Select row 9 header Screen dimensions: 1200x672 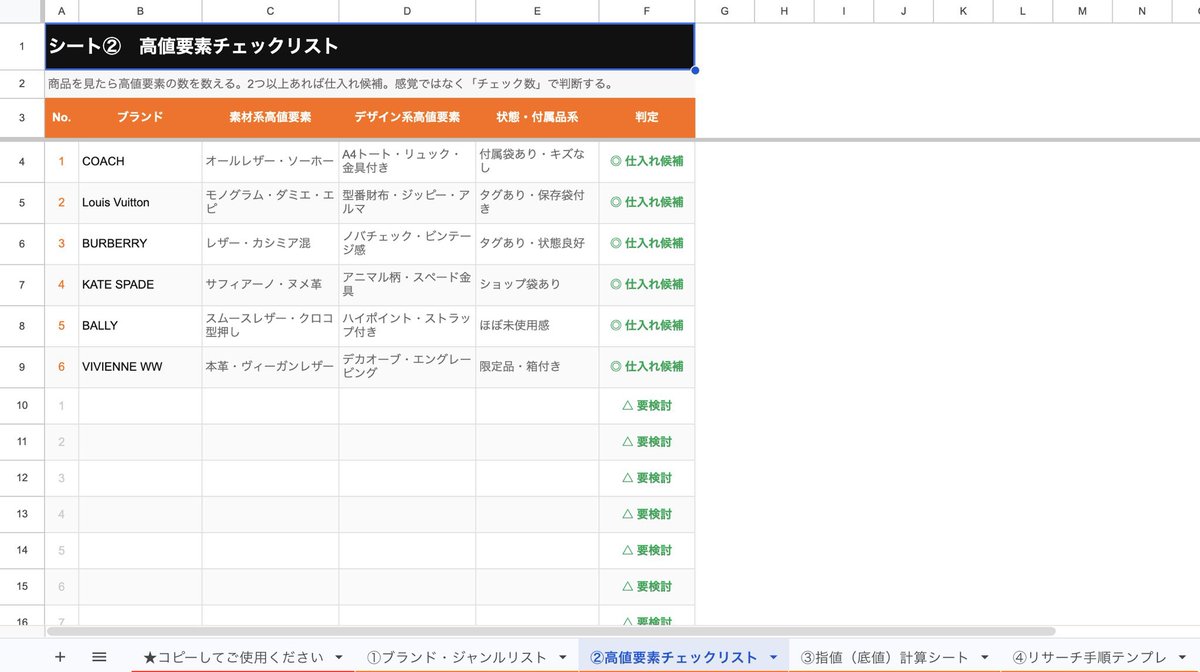click(22, 367)
